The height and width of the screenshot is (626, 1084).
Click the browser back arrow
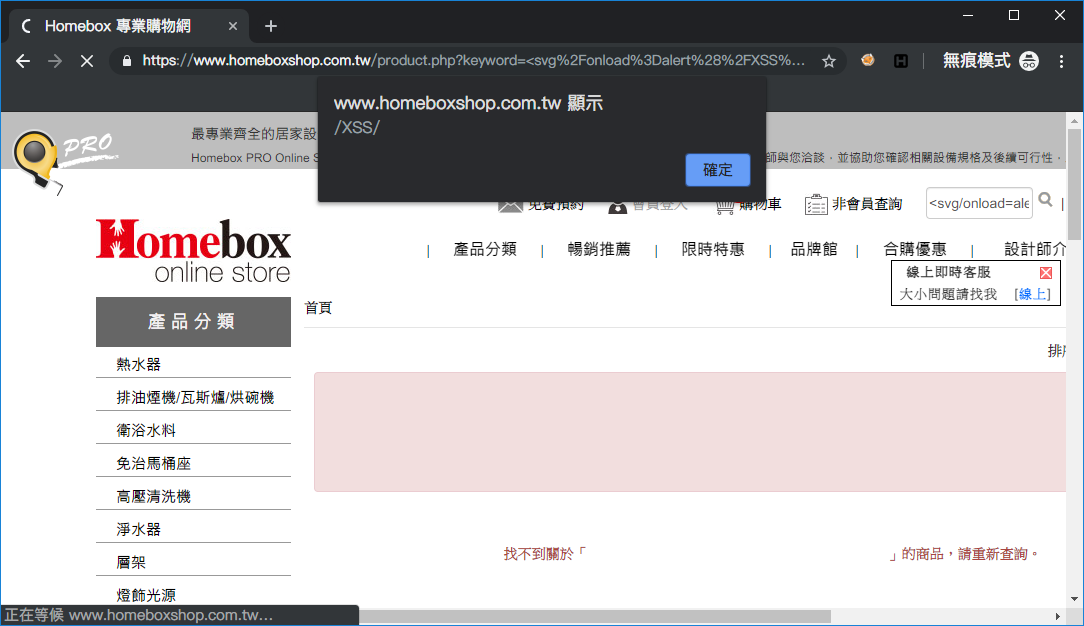click(23, 61)
